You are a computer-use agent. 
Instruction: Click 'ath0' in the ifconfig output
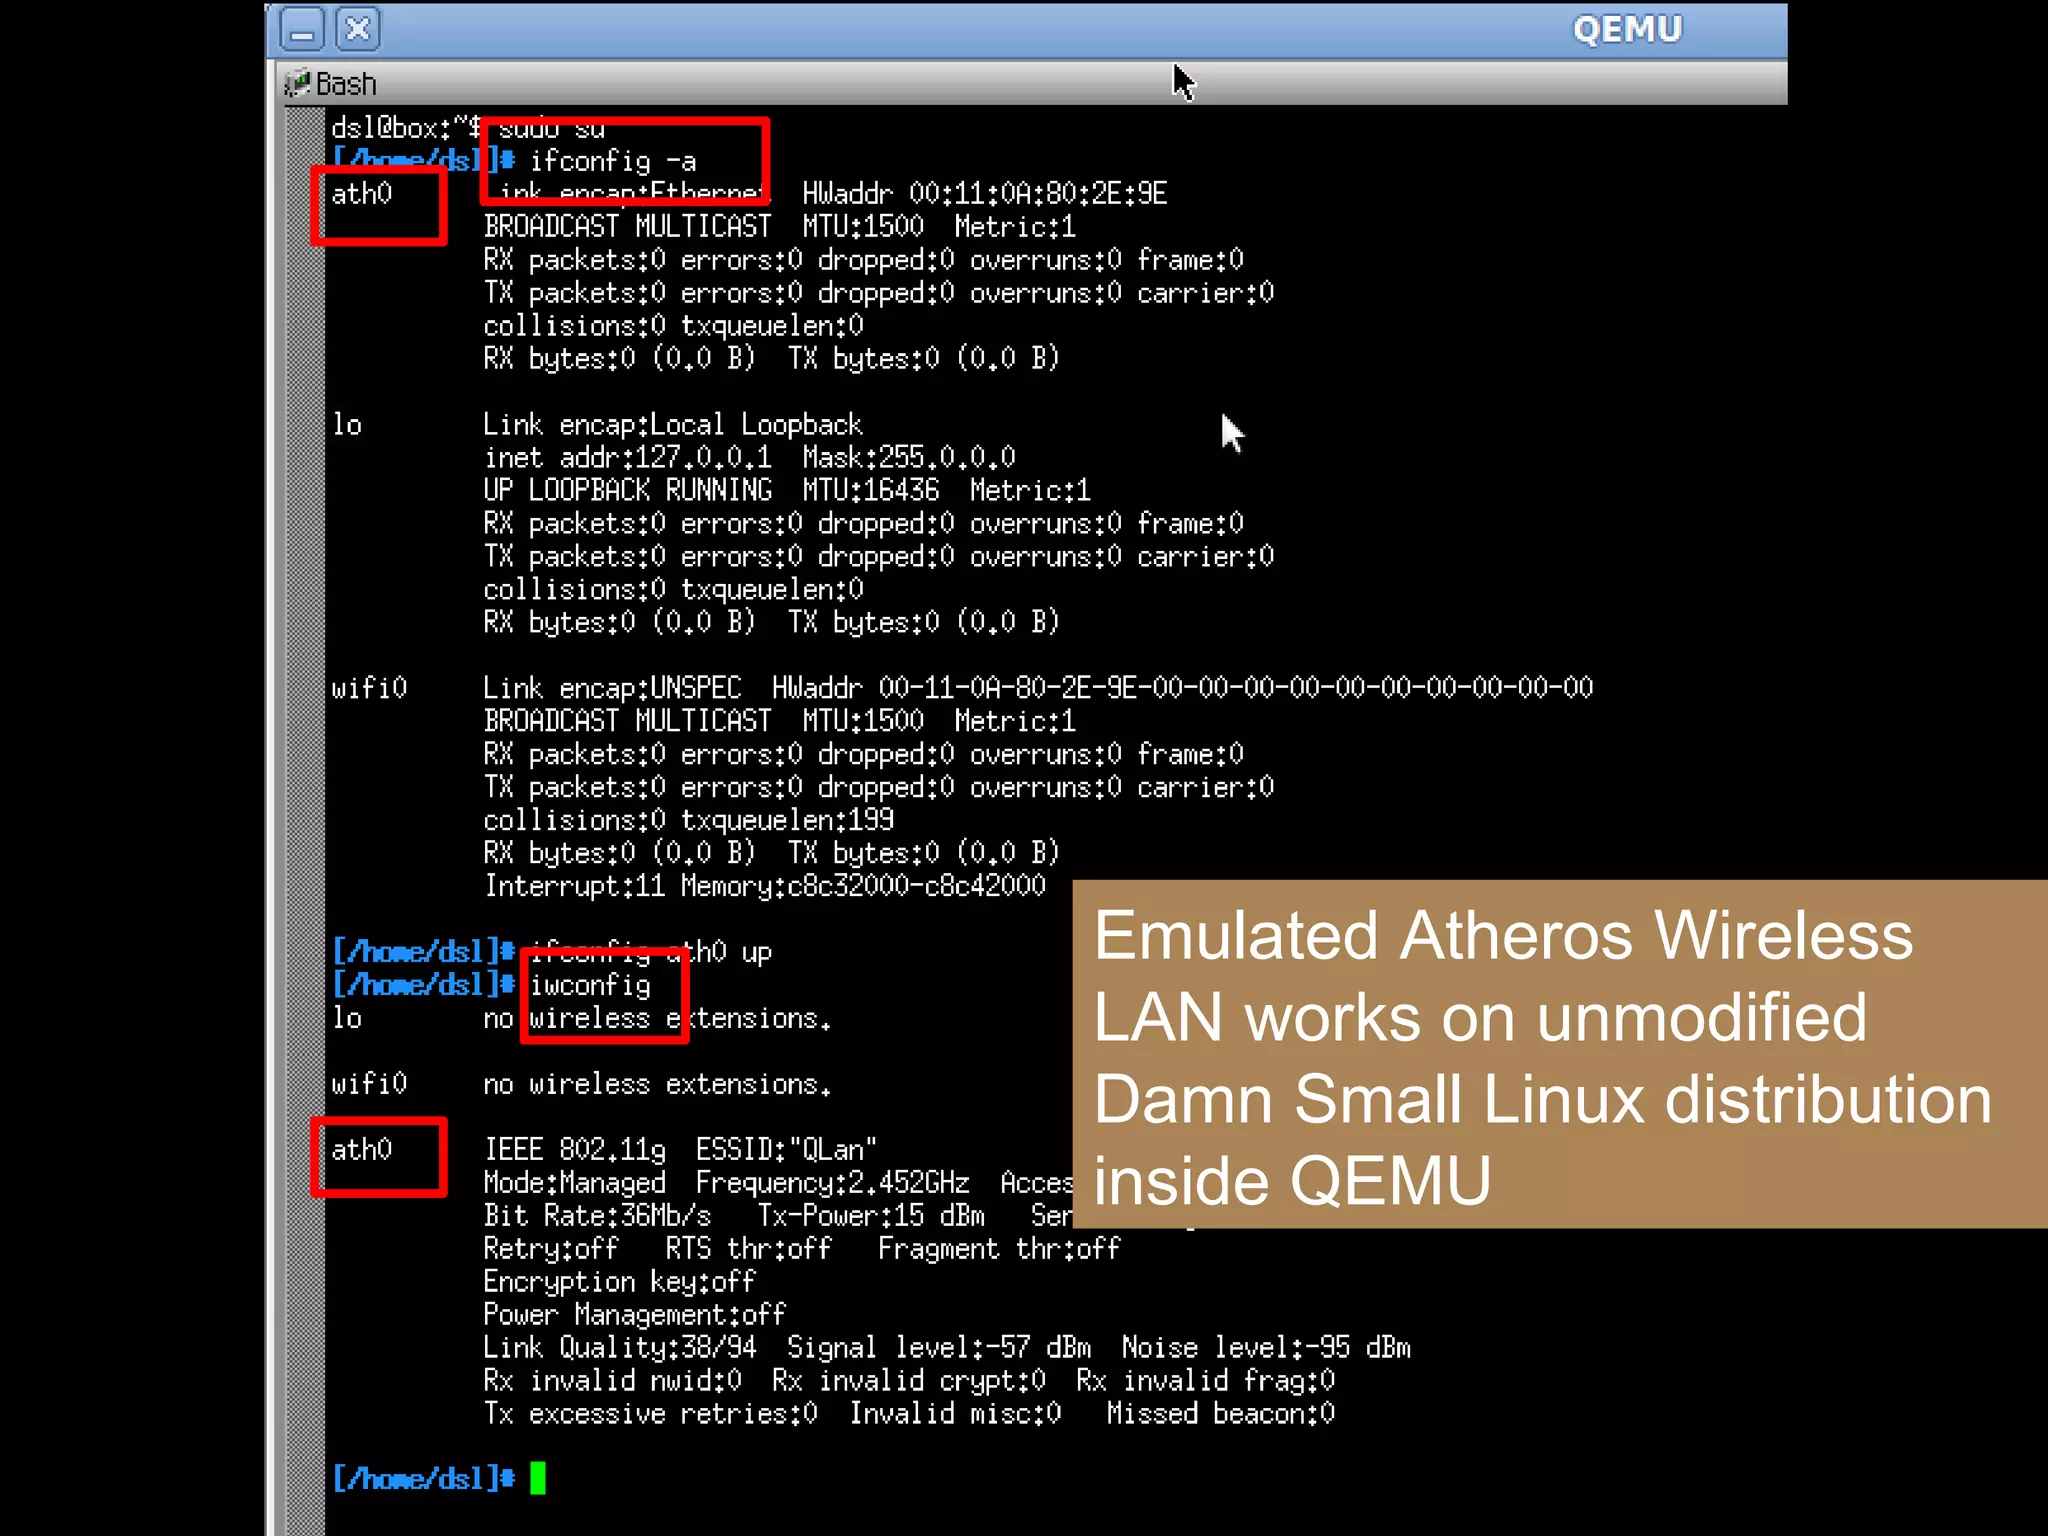(361, 193)
